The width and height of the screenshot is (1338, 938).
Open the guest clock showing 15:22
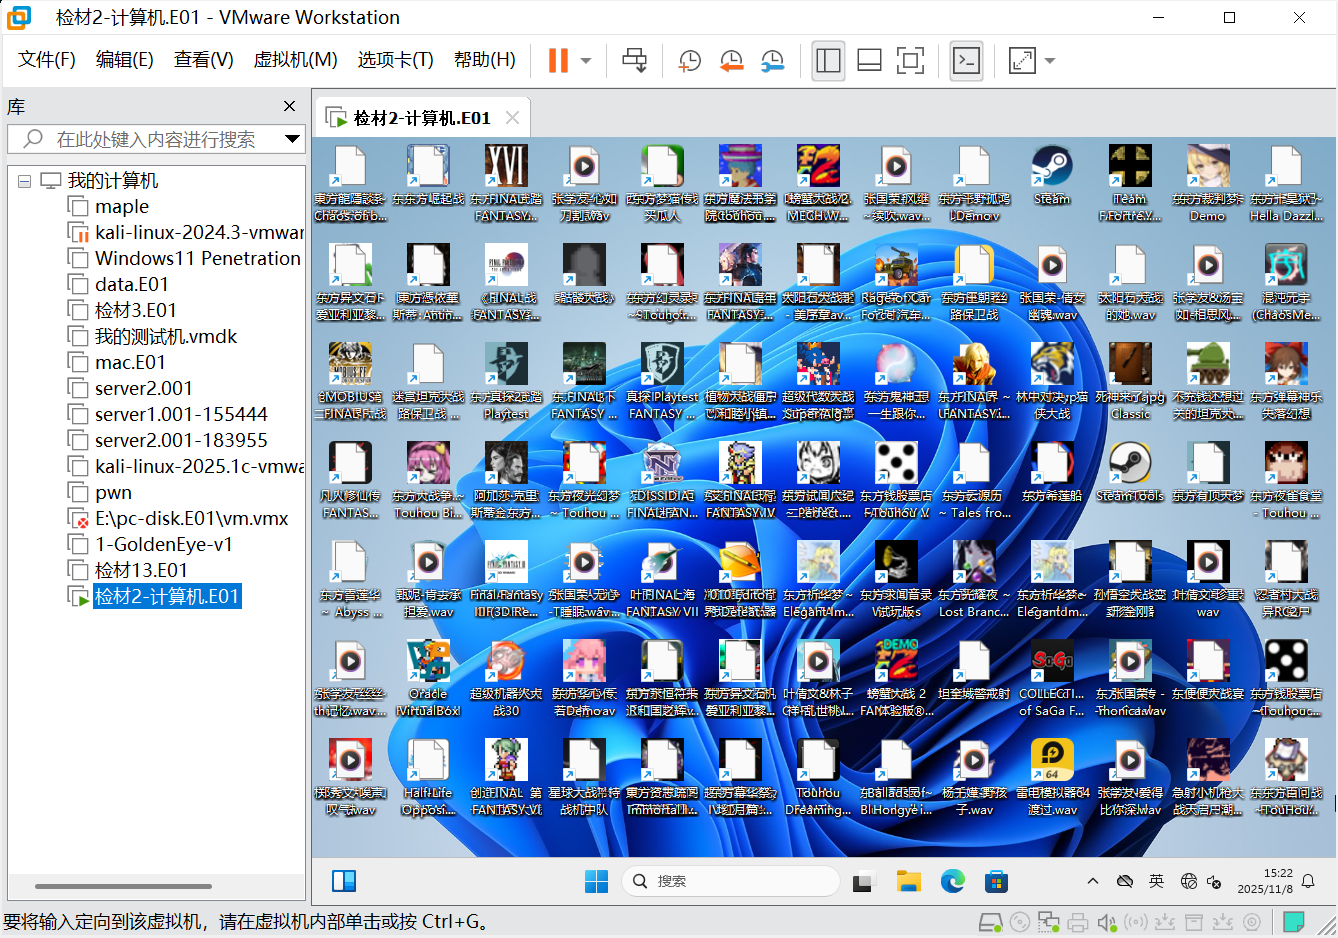point(1264,881)
